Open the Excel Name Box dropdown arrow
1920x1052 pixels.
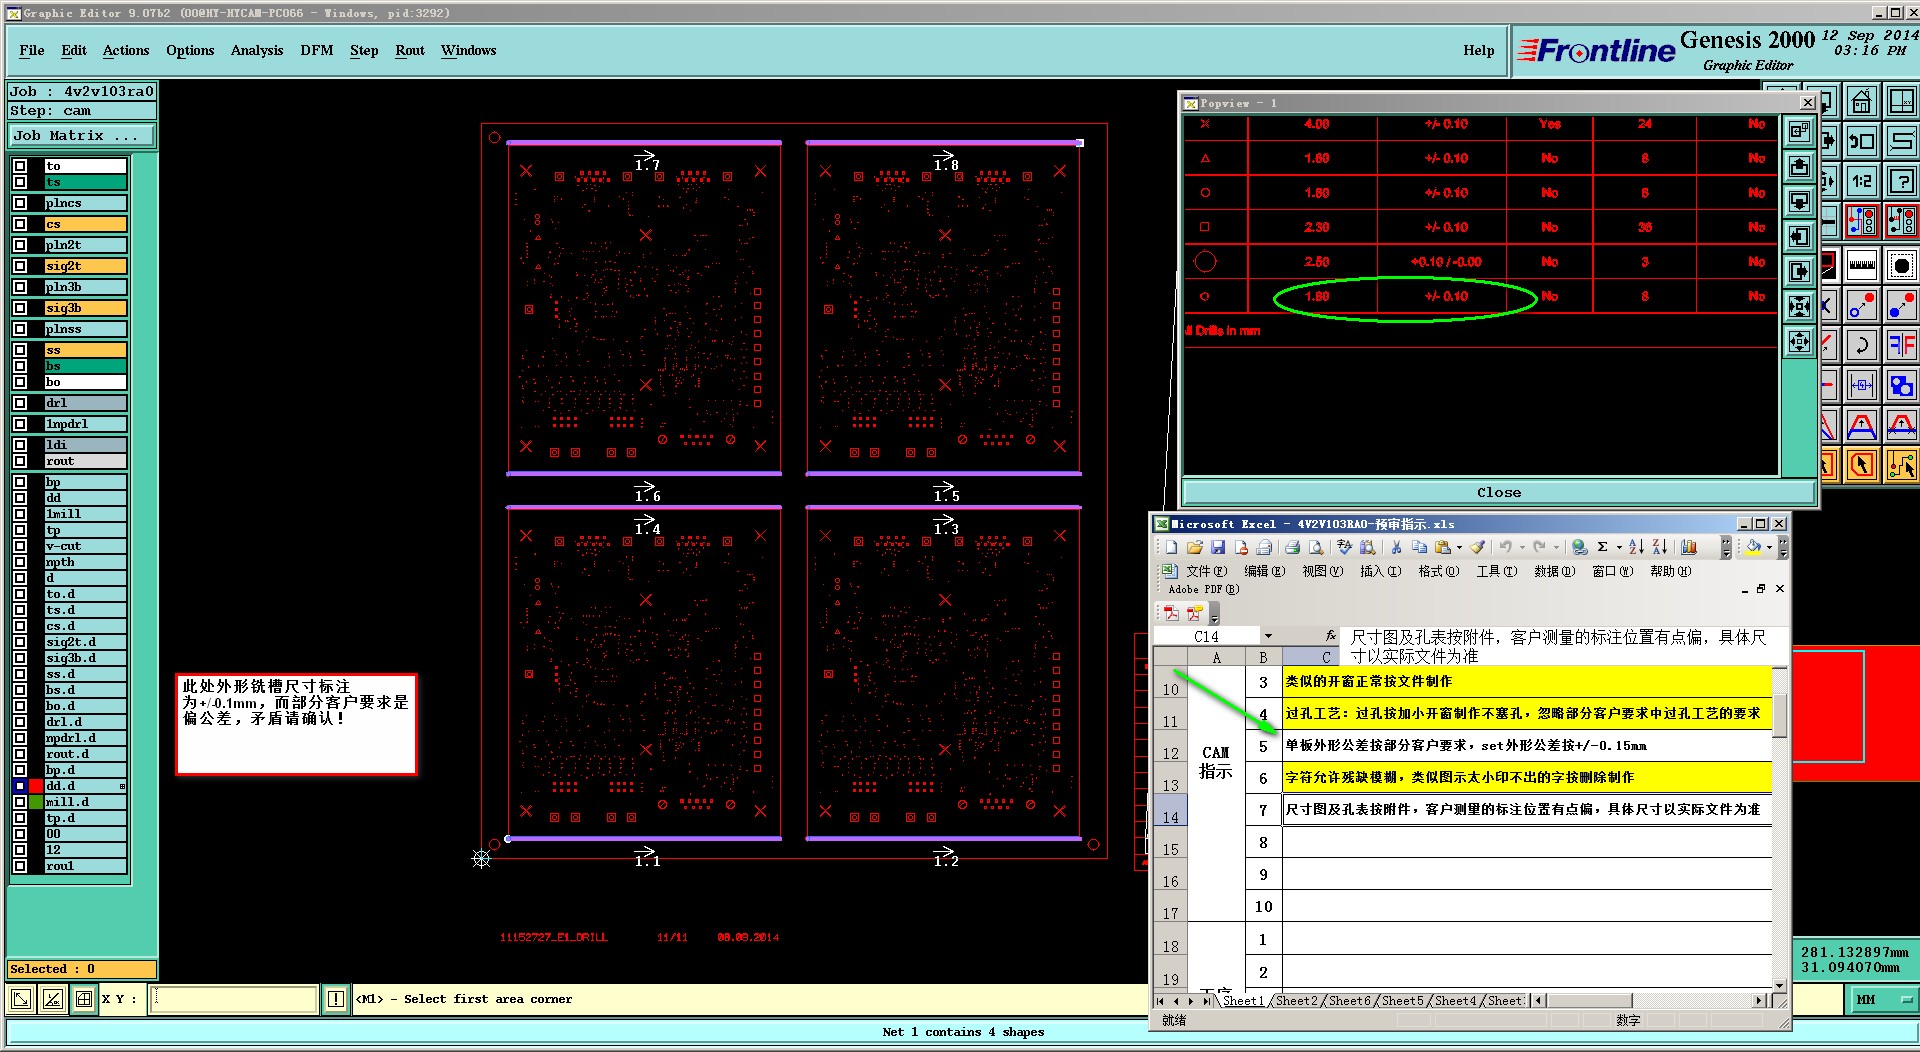click(x=1268, y=636)
